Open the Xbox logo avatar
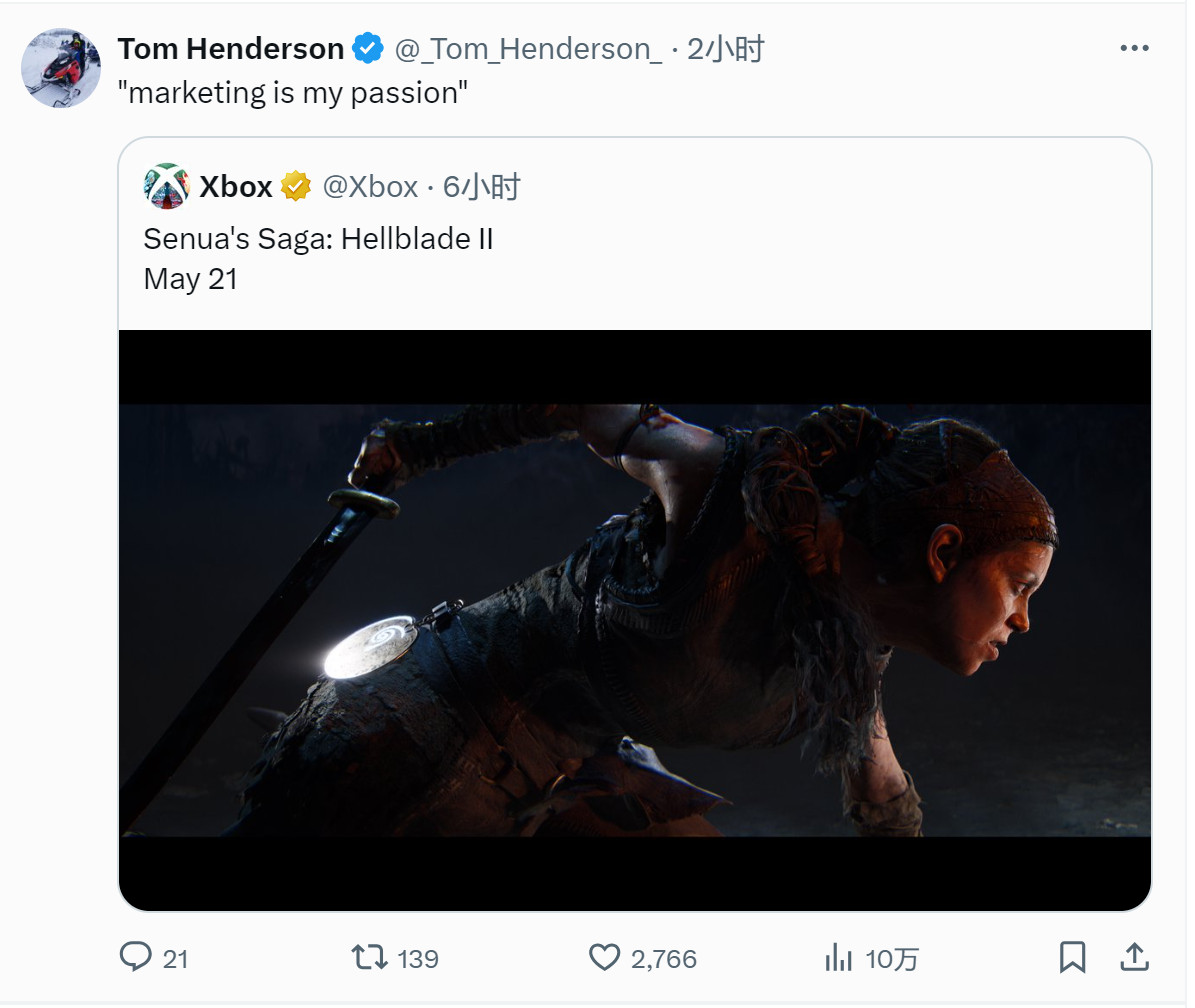1195x1008 pixels. point(166,186)
